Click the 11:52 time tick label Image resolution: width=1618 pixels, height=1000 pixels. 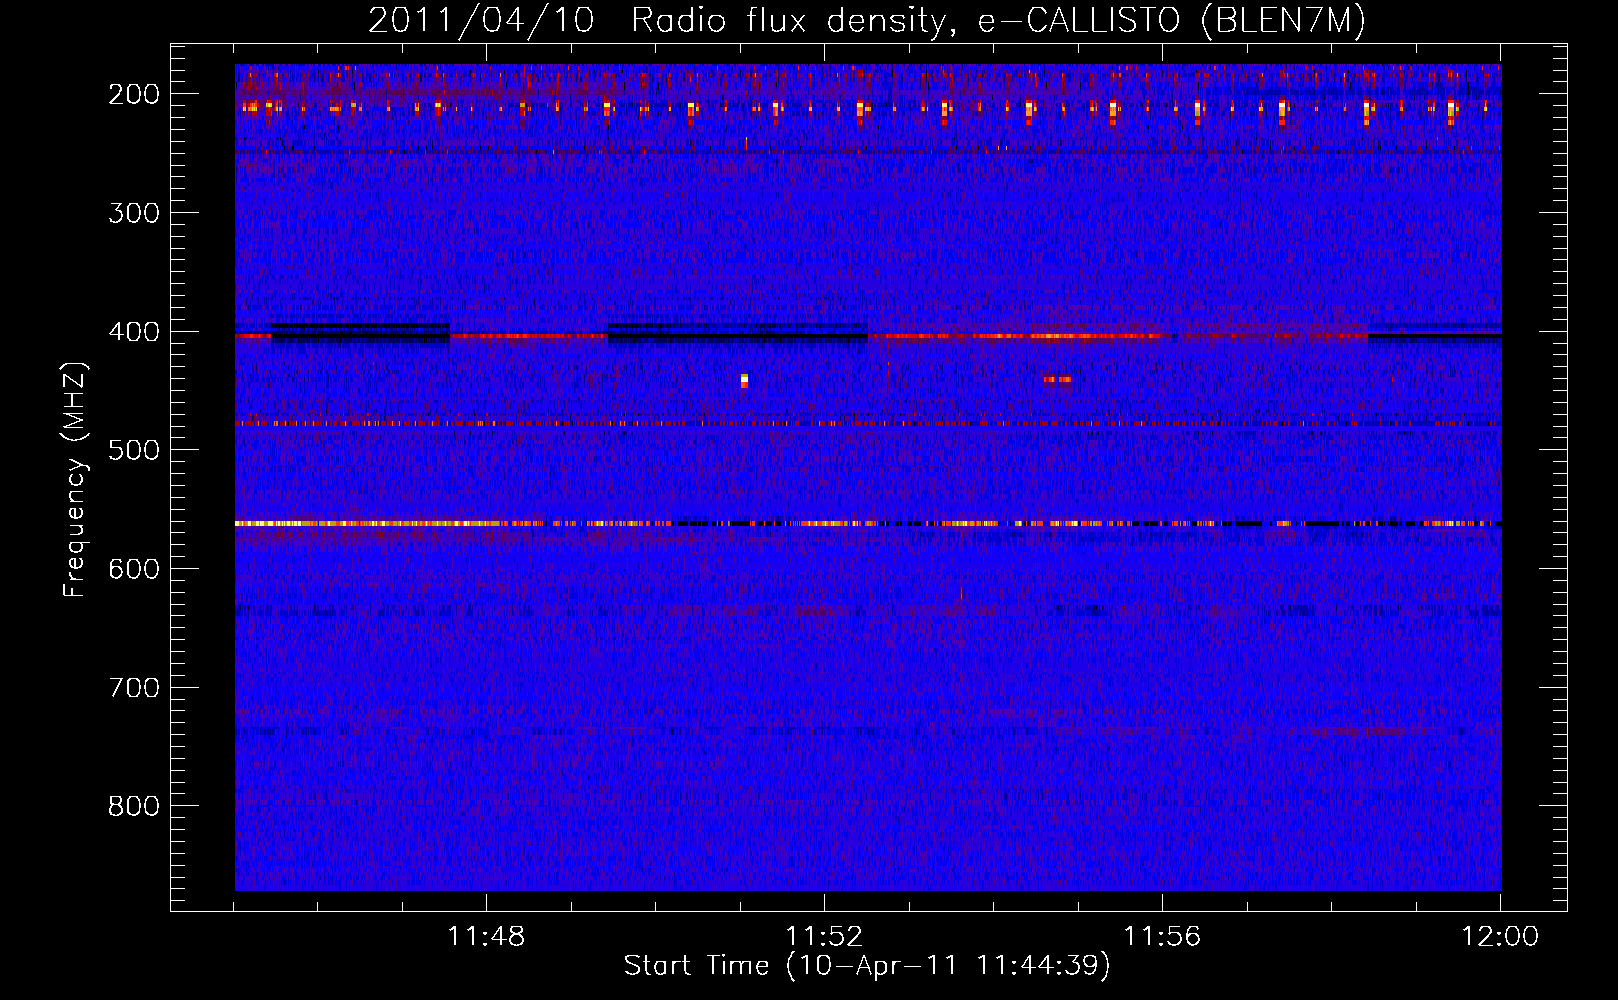point(824,937)
